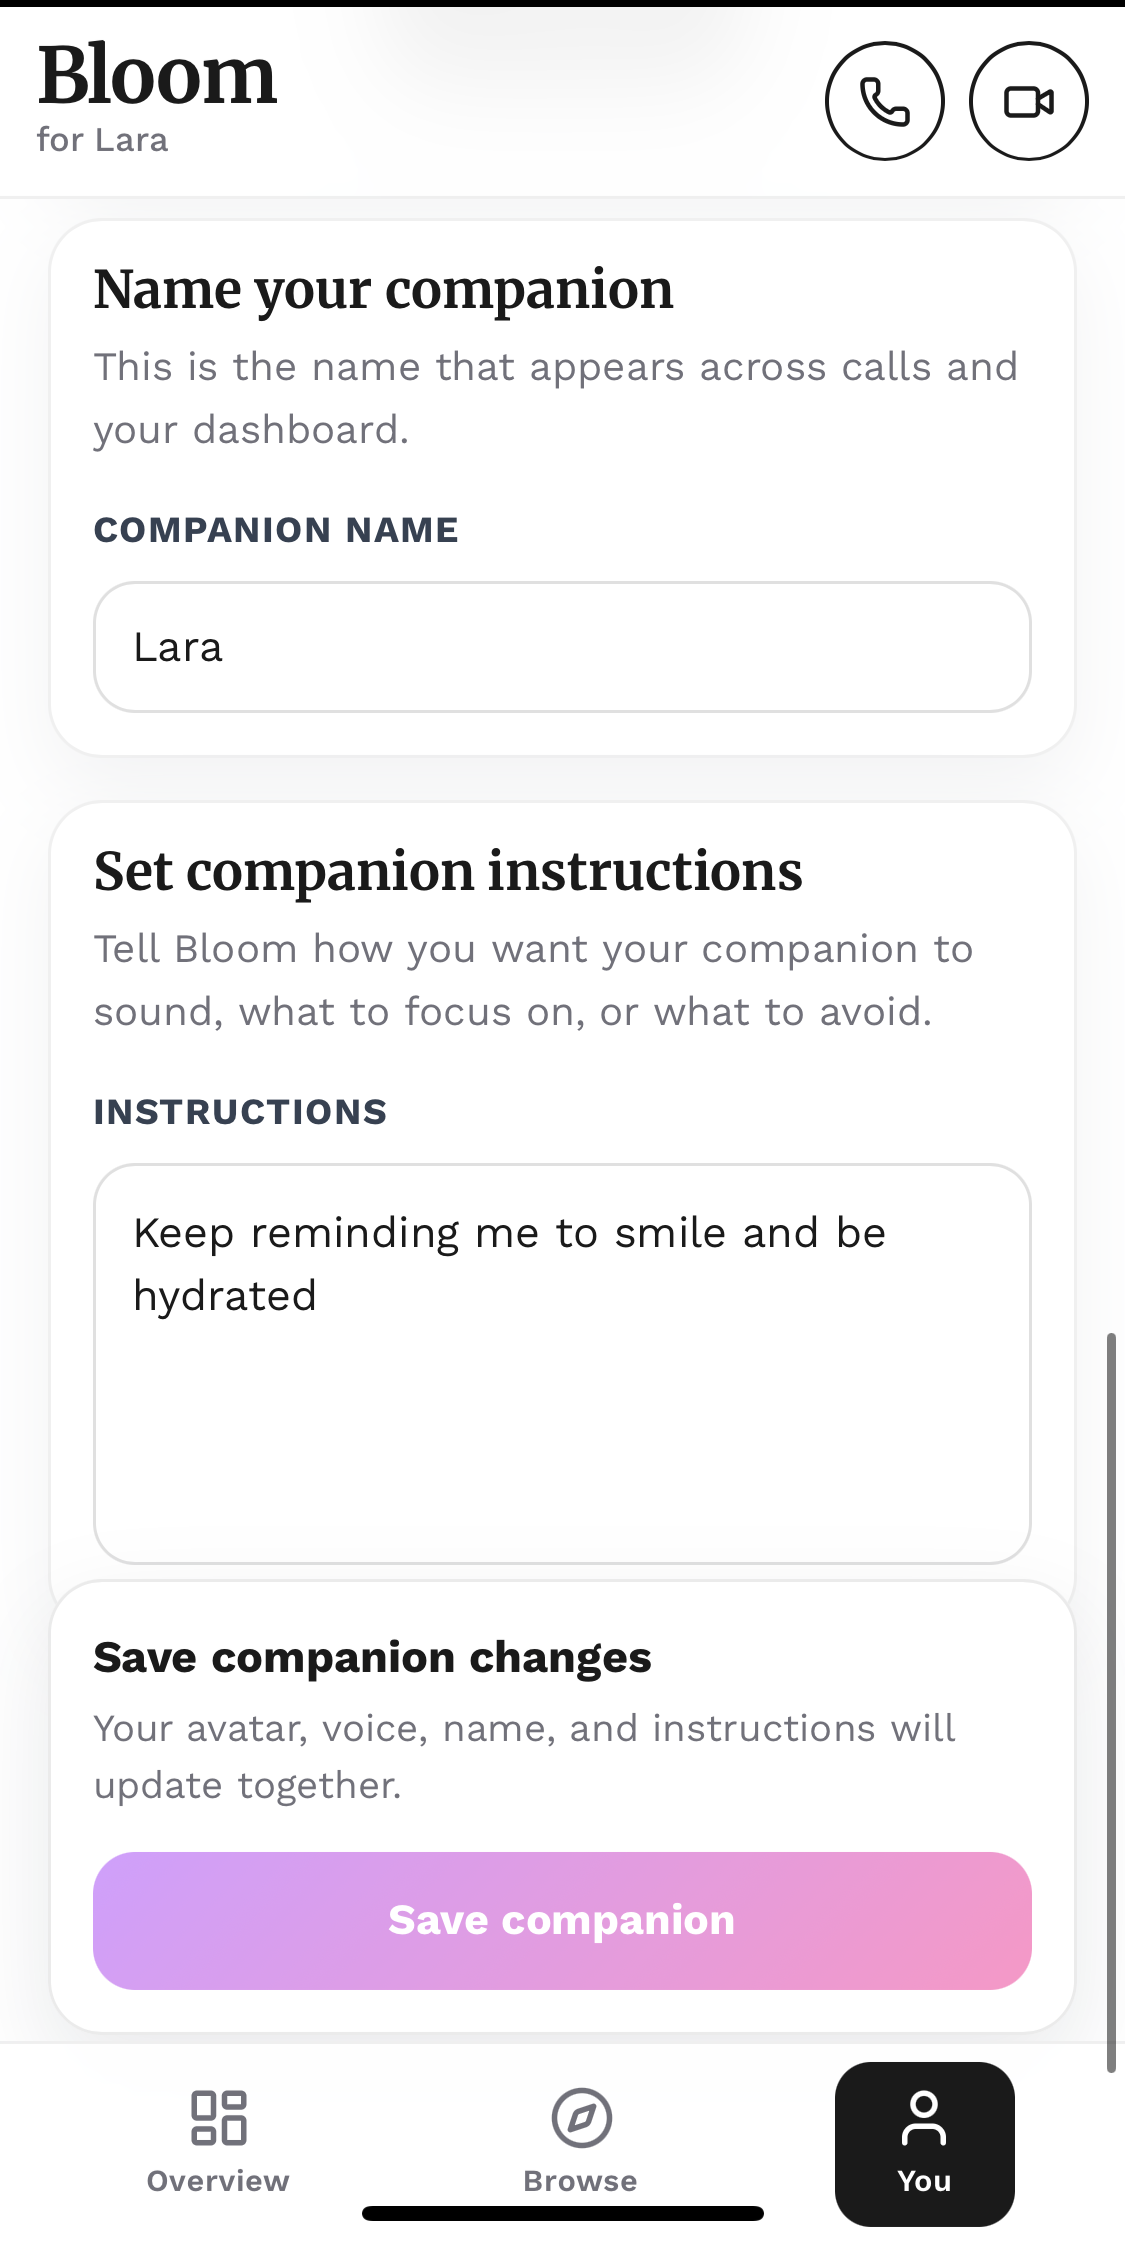Select the You tab label
1125x2245 pixels.
coord(924,2181)
